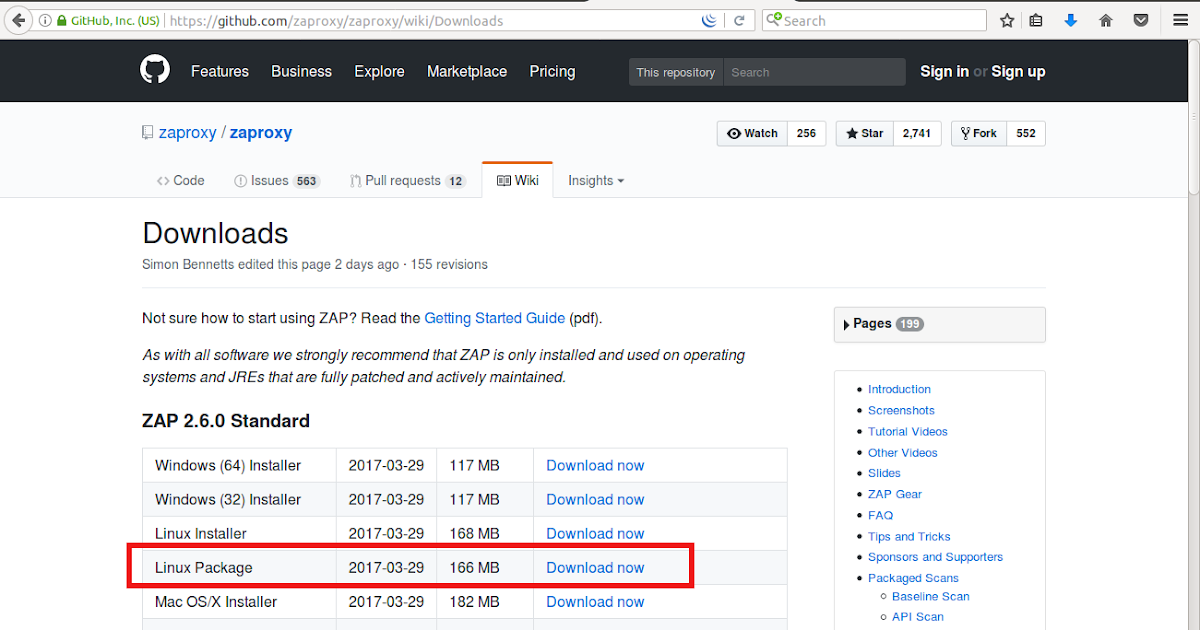Open forks count 552
The image size is (1200, 630).
tap(1026, 133)
